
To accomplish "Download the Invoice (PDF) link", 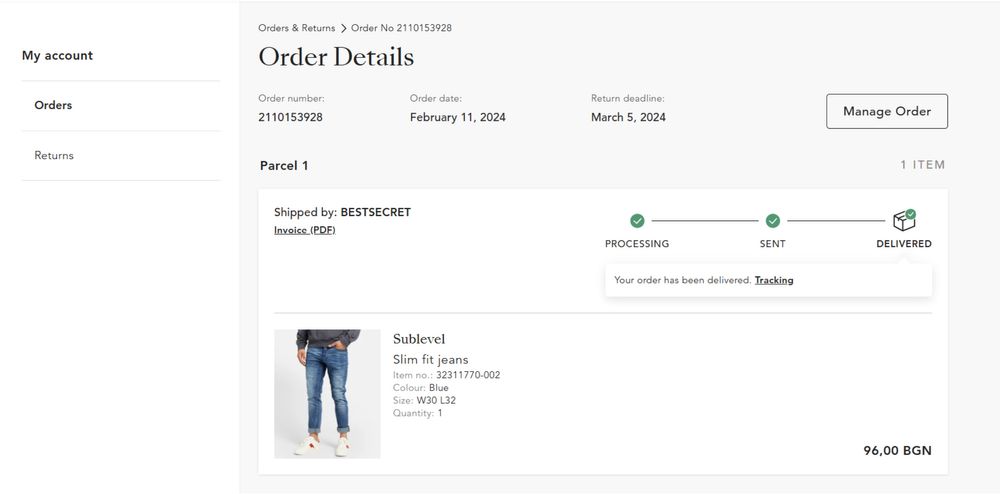I will 305,230.
